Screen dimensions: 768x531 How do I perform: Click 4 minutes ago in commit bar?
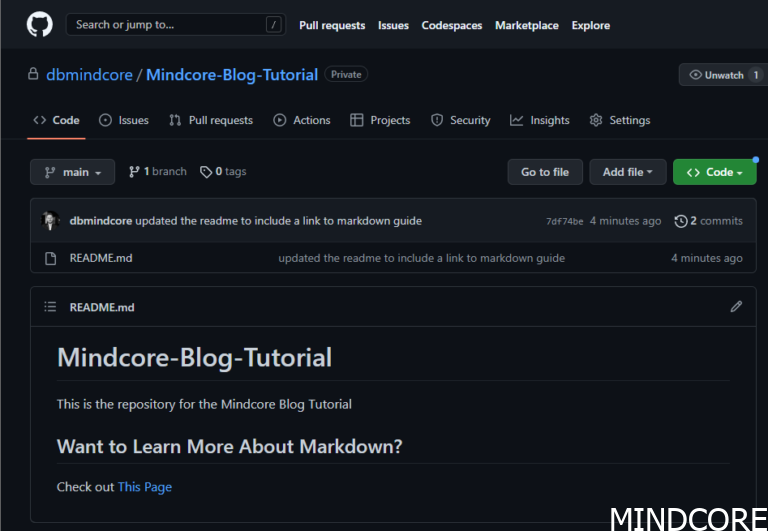pos(625,221)
